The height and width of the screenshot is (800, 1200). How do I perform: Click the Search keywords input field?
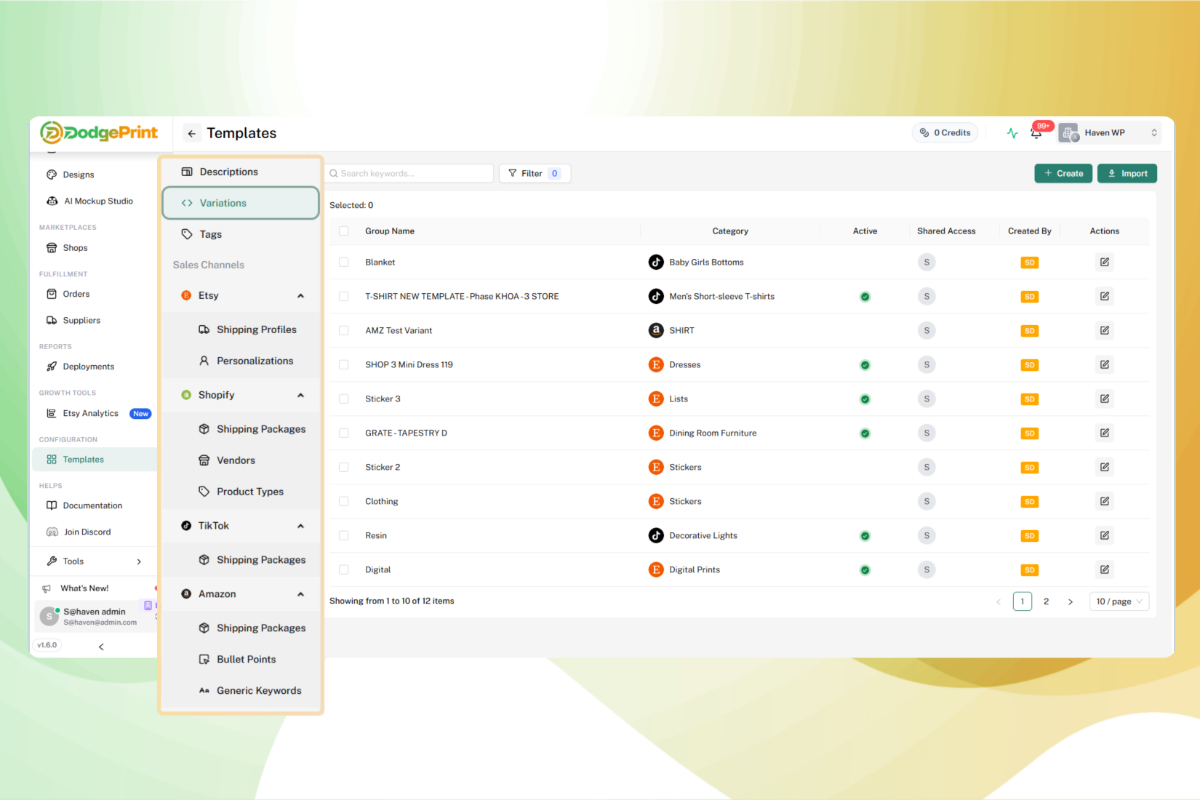click(410, 173)
